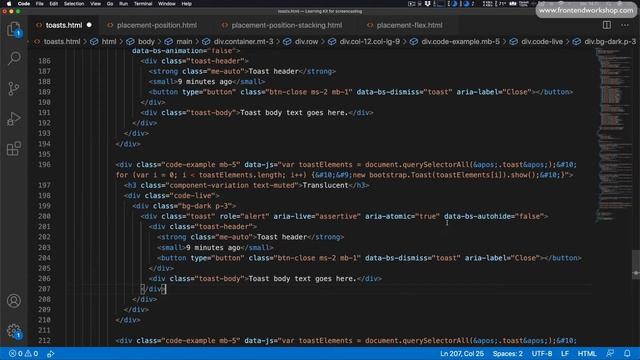Image resolution: width=640 pixels, height=360 pixels.
Task: Click 'data-bs-autohide' attribute on line 200
Action: click(477, 216)
